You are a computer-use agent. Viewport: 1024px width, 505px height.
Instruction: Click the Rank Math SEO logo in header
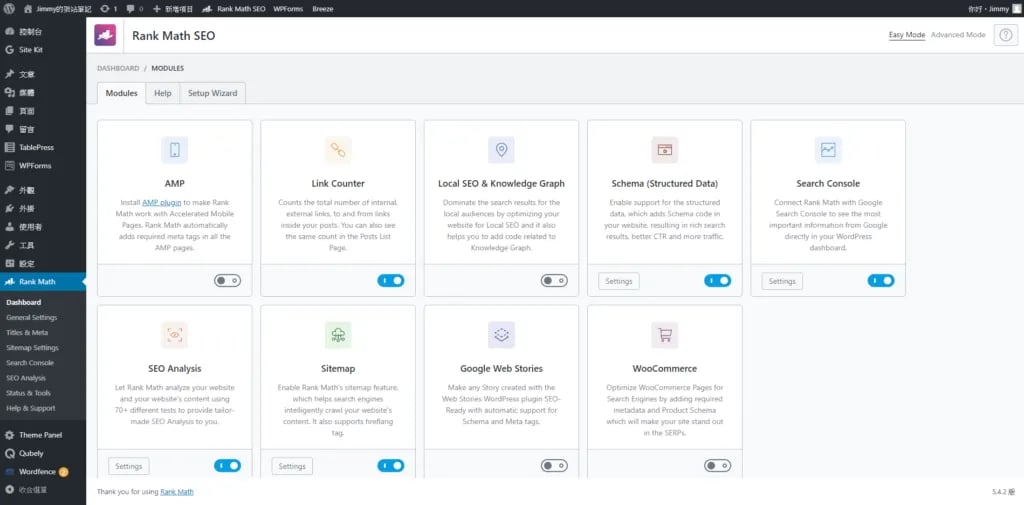(x=105, y=35)
